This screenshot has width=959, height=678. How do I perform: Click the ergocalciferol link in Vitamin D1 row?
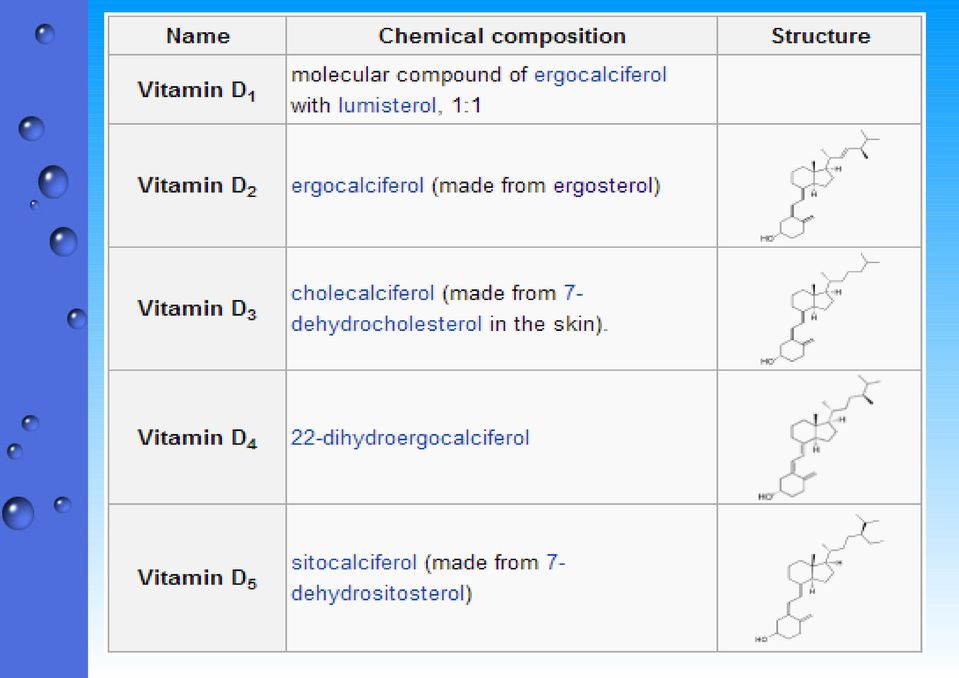[x=600, y=75]
